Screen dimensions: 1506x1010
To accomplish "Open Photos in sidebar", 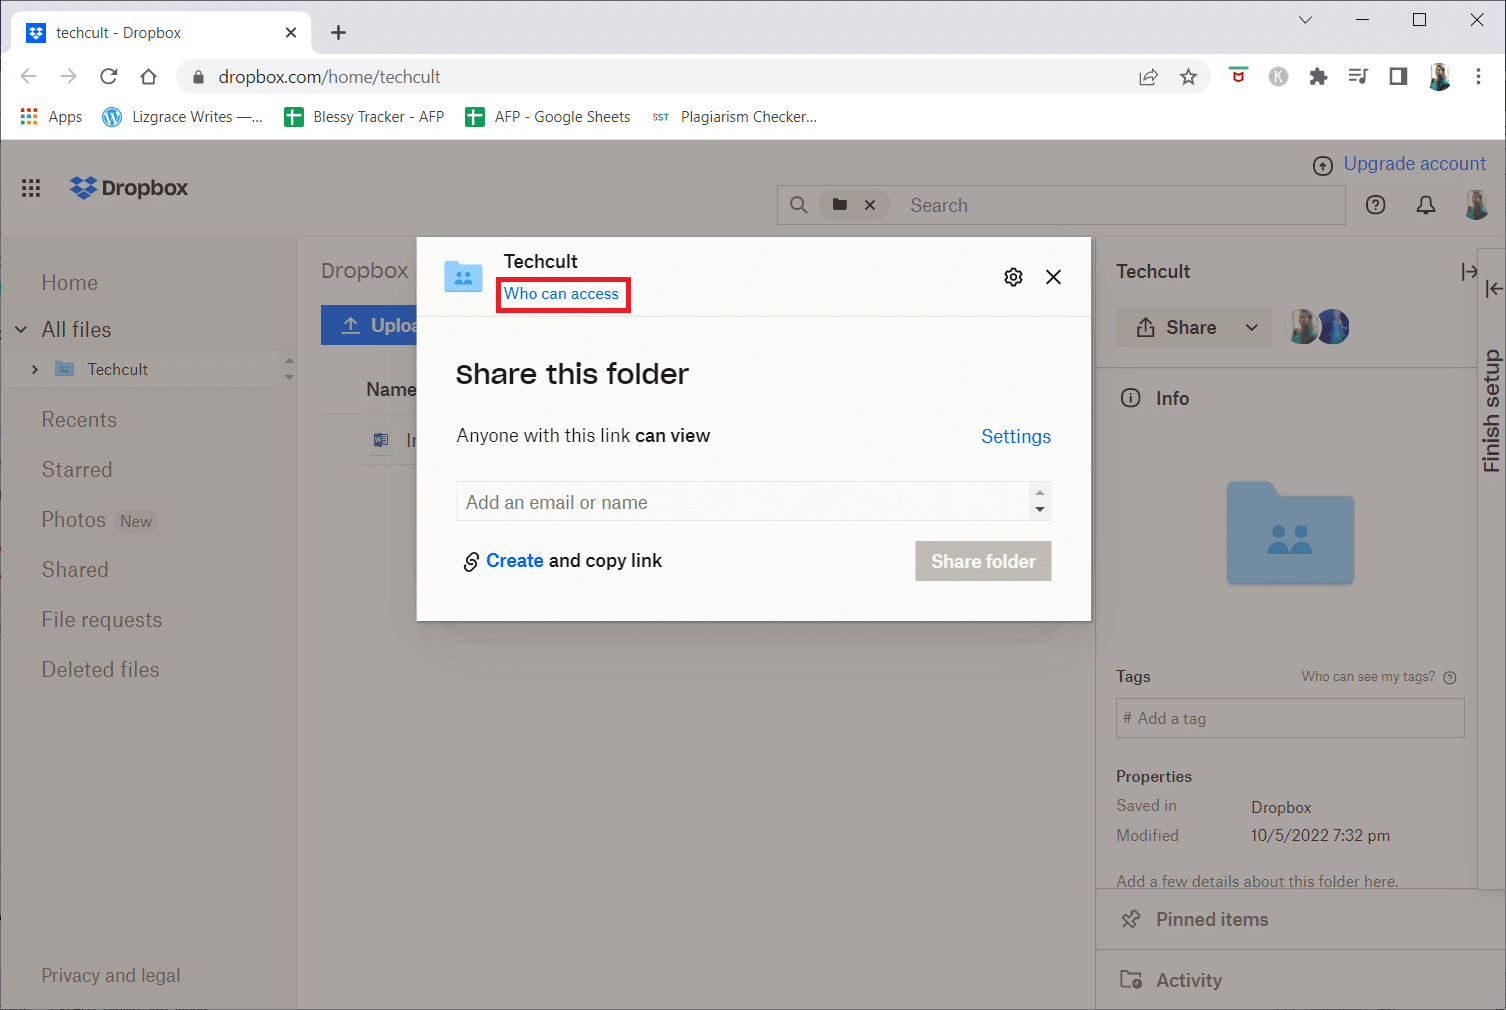I will point(73,520).
